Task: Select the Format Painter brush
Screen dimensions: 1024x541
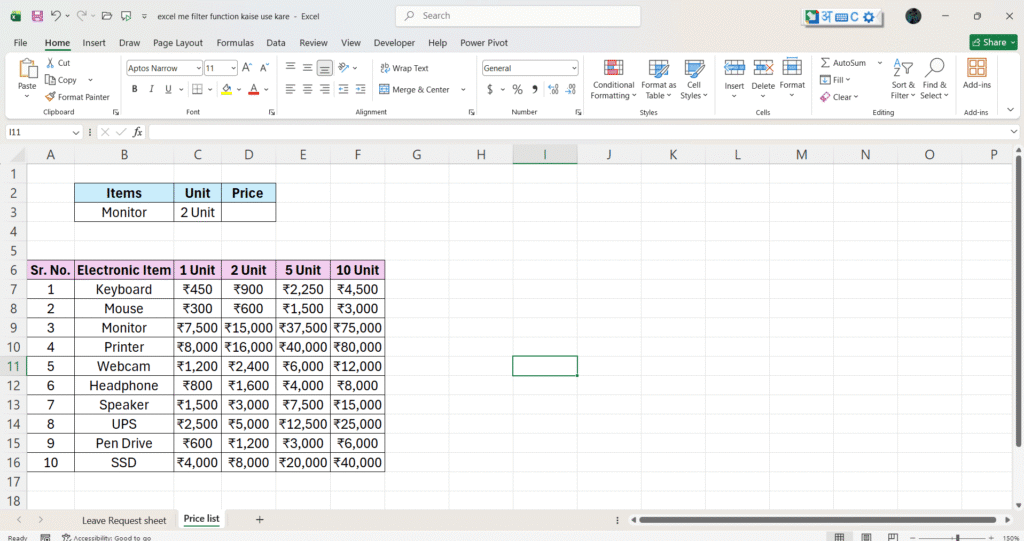Action: click(50, 97)
